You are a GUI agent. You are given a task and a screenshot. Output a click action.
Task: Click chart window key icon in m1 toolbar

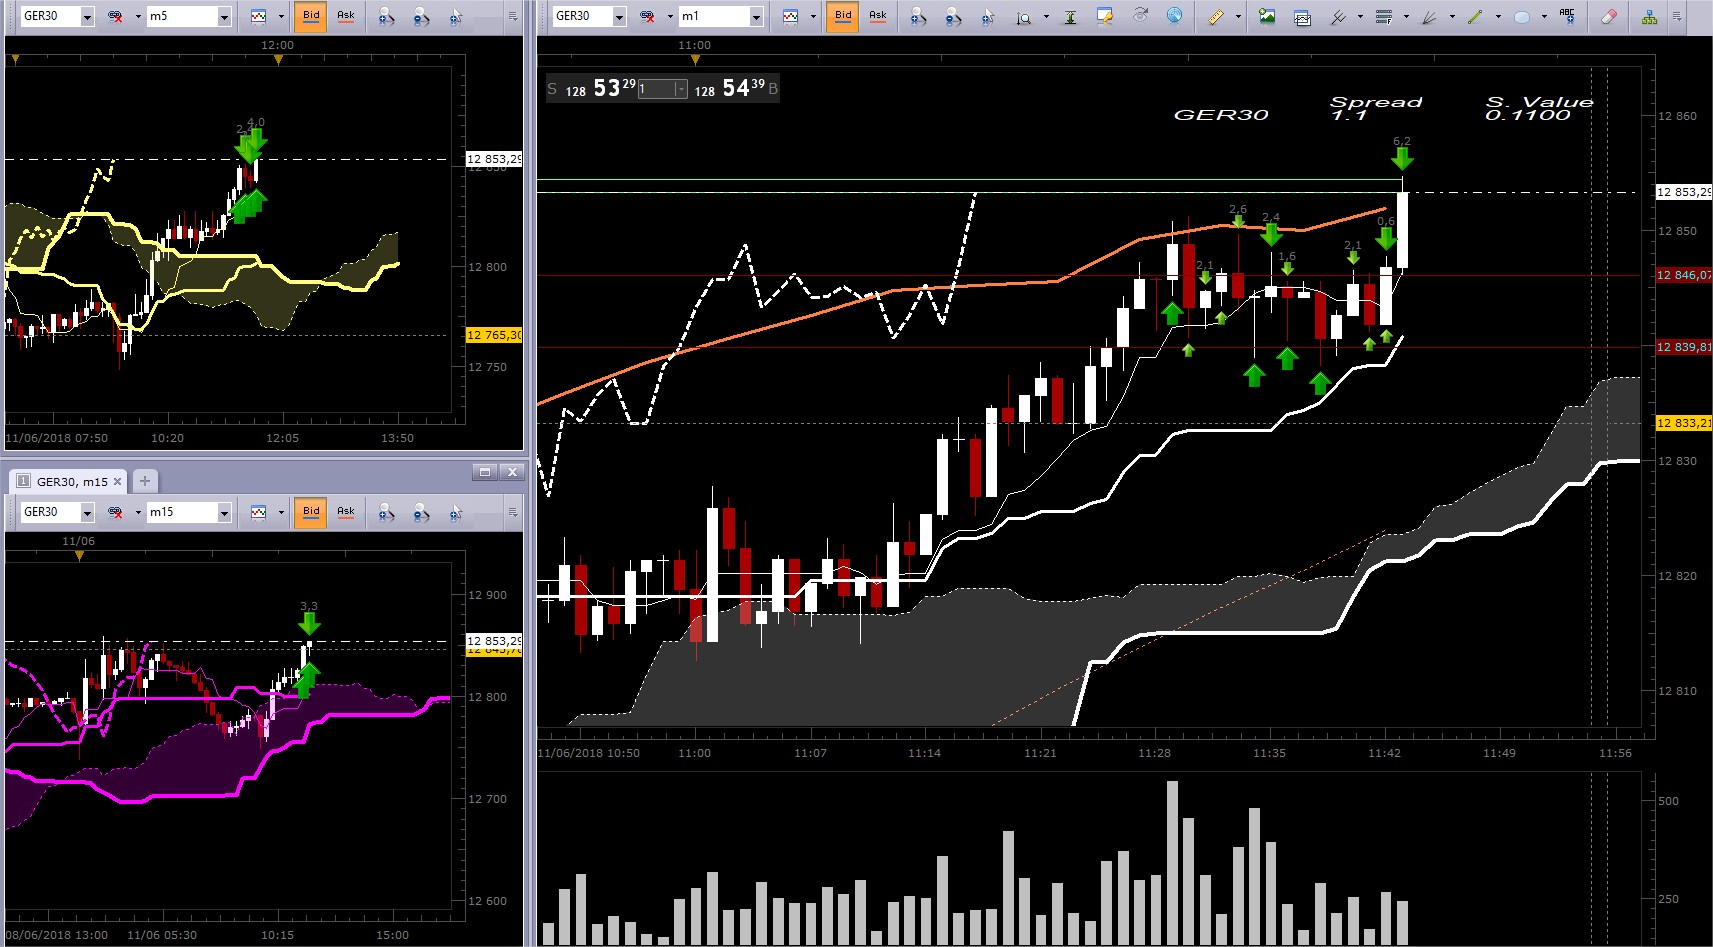1105,16
